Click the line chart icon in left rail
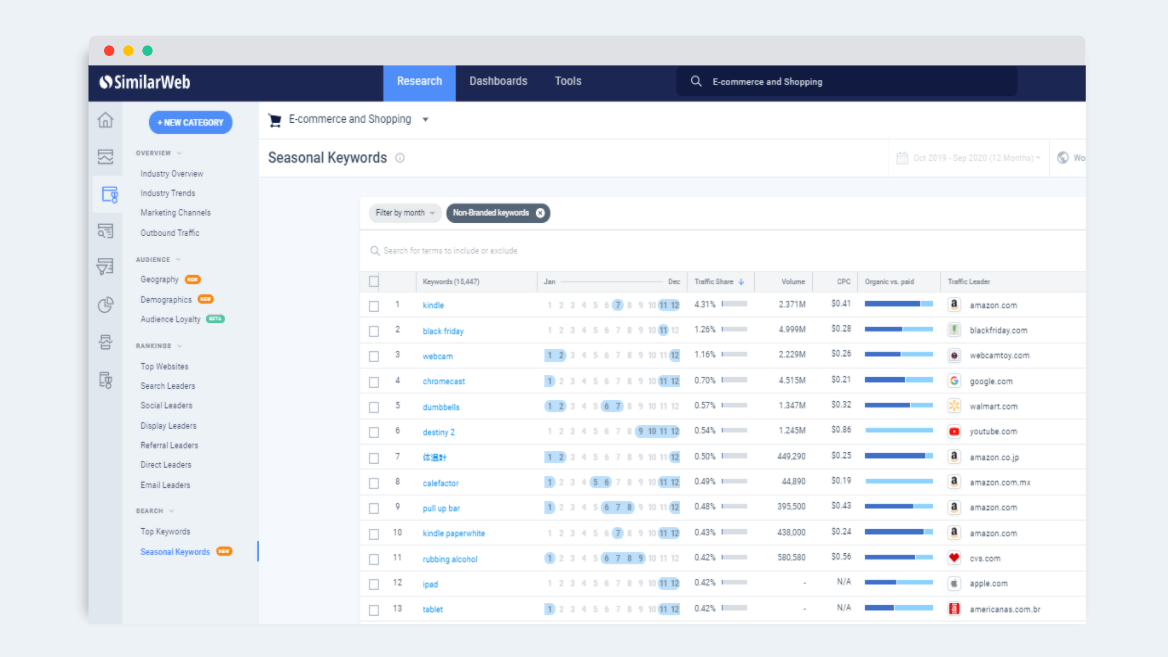 105,156
